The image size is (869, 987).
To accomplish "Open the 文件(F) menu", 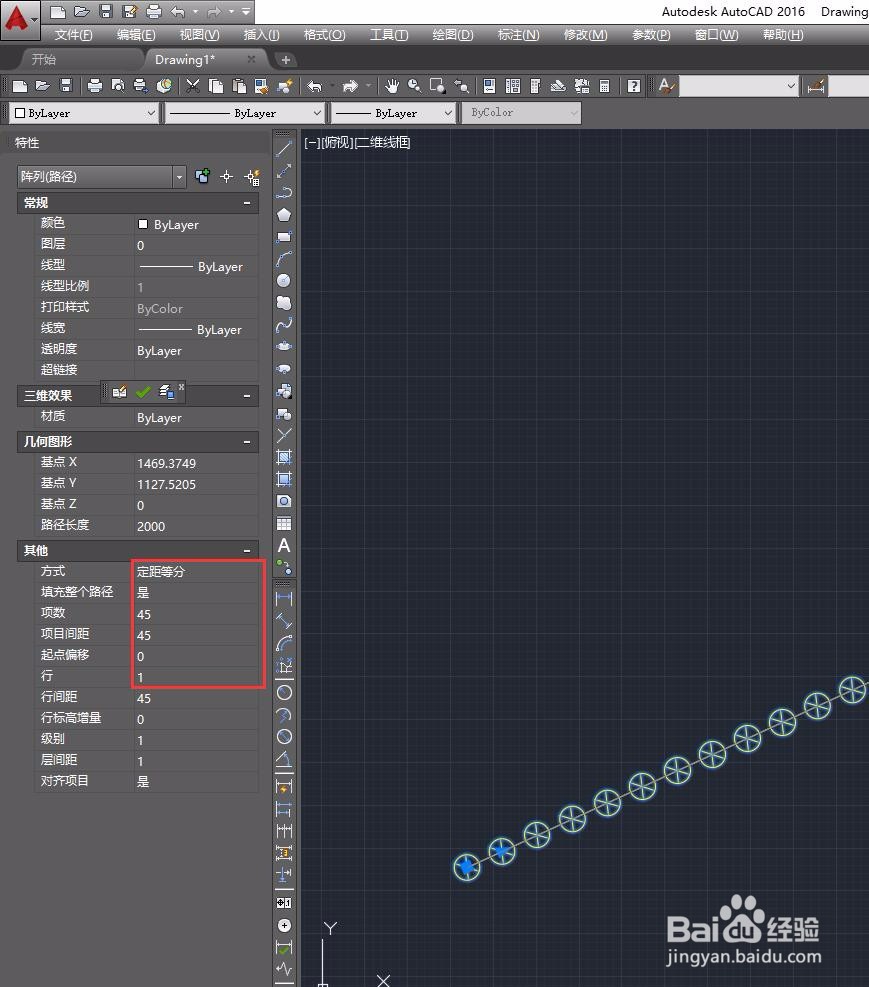I will [73, 35].
